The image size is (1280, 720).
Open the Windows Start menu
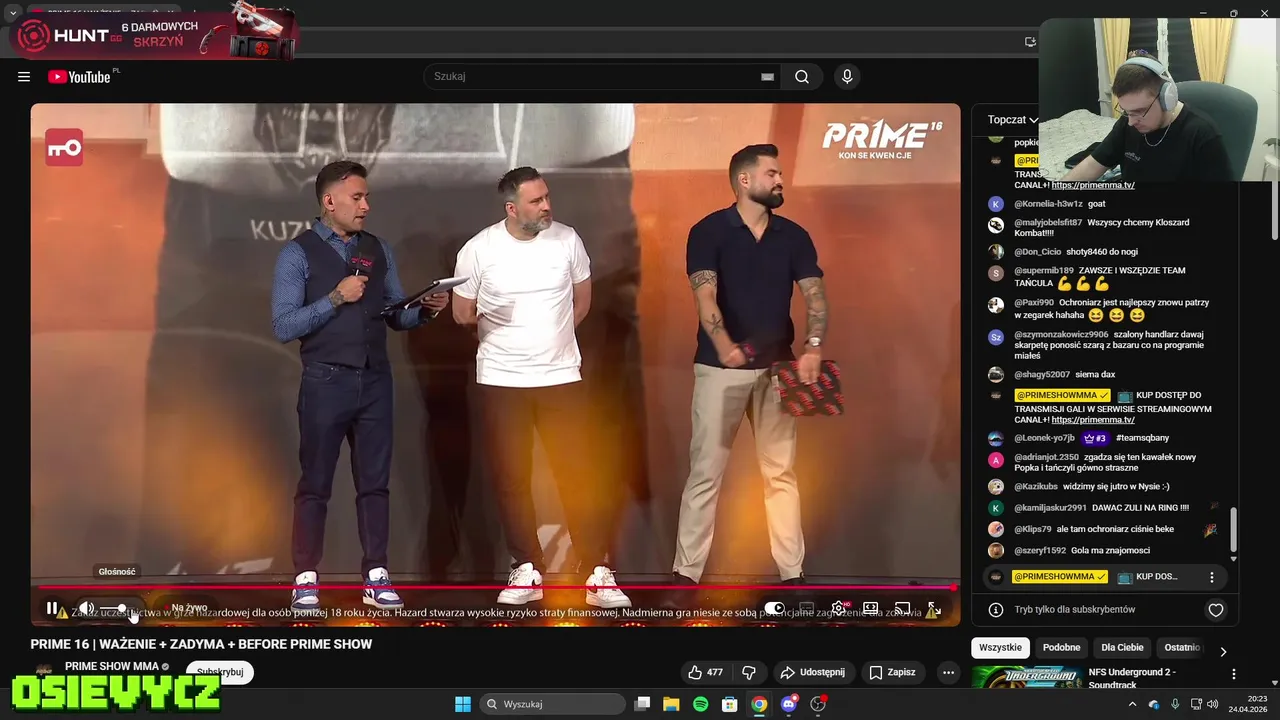463,704
